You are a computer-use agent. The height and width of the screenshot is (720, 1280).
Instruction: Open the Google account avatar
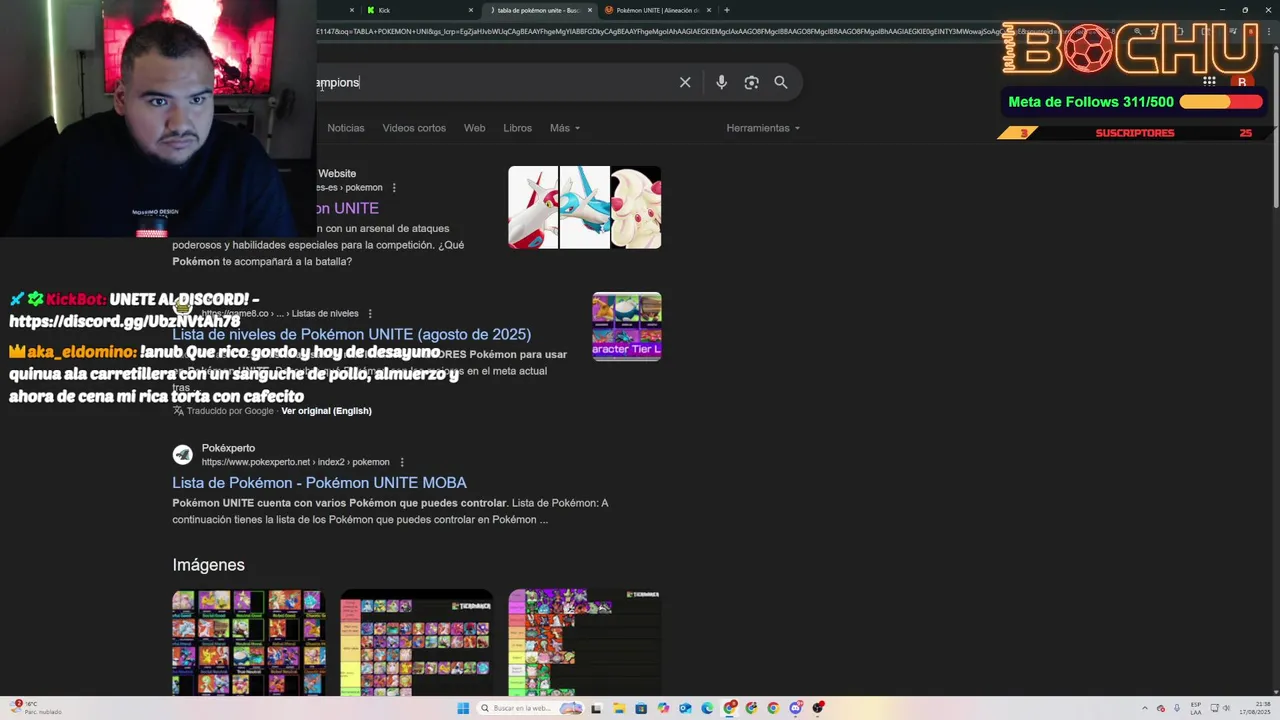pyautogui.click(x=1242, y=82)
